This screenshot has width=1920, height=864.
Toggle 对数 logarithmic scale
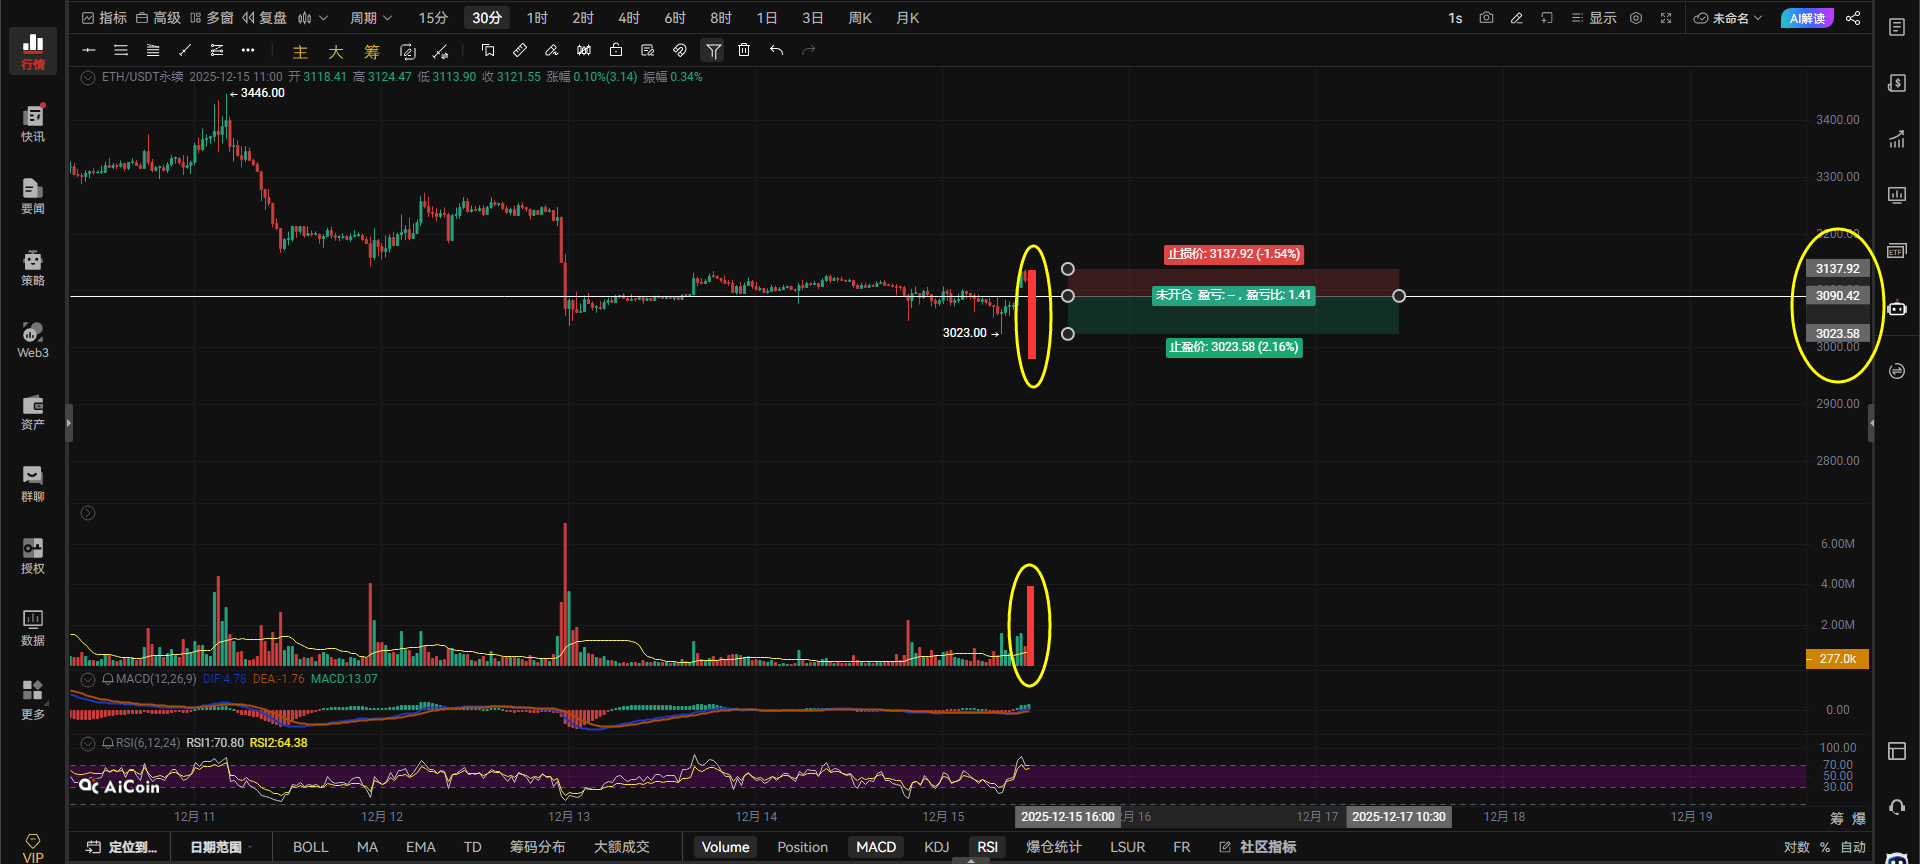(x=1796, y=847)
